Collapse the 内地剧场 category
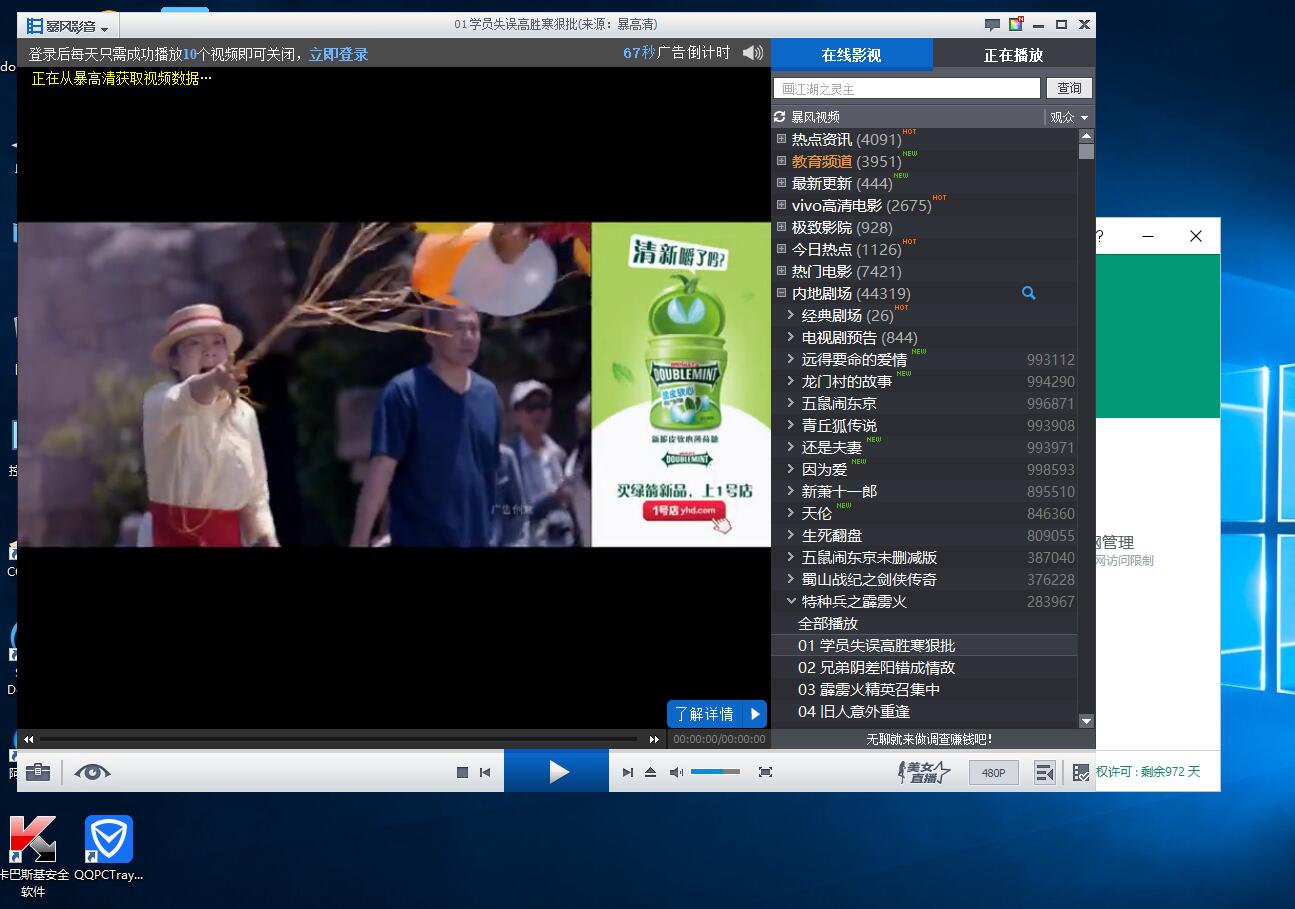This screenshot has height=909, width=1295. pyautogui.click(x=782, y=293)
